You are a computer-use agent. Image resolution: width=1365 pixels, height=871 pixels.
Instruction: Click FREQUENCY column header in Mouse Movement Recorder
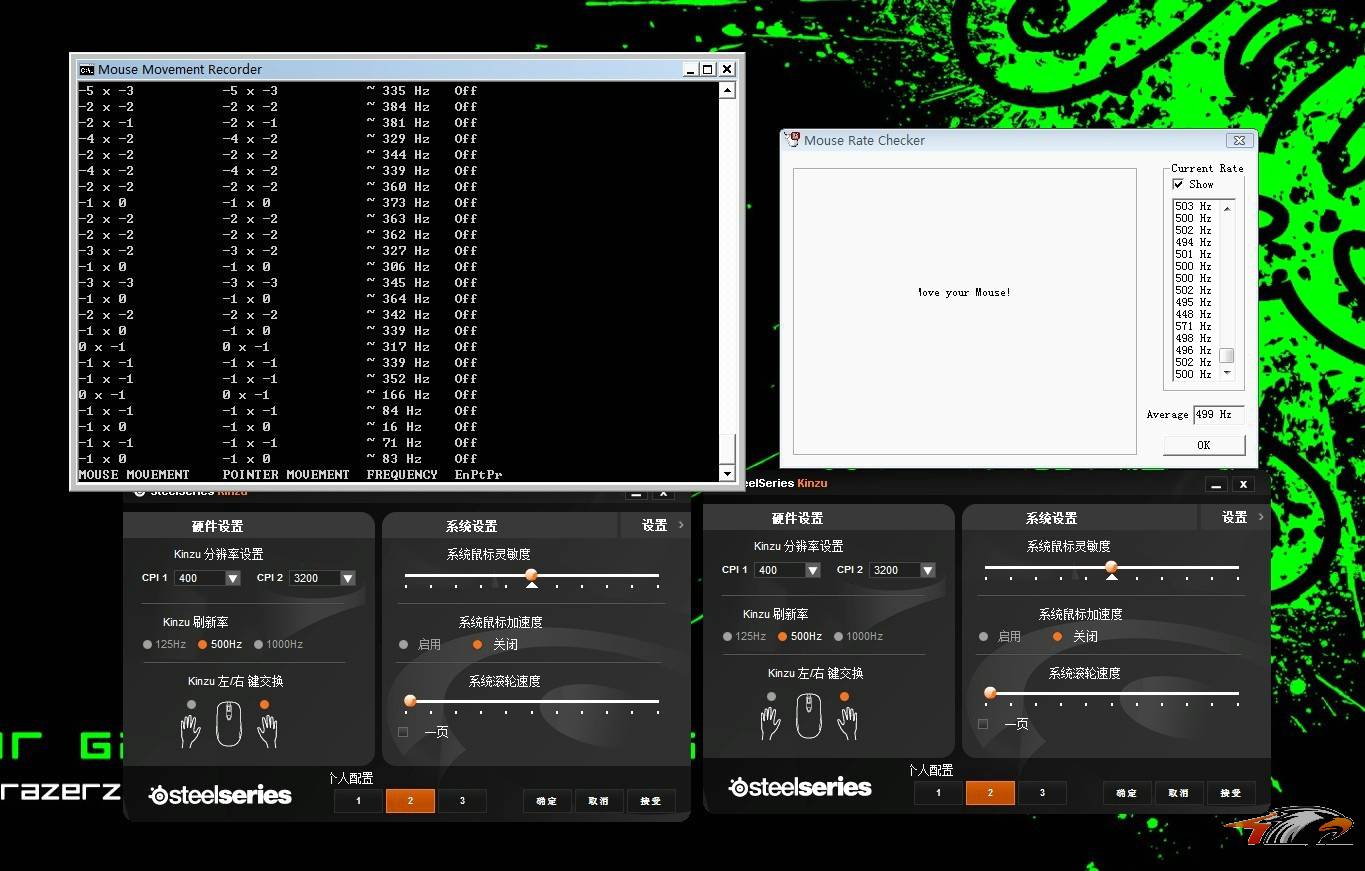(x=402, y=475)
